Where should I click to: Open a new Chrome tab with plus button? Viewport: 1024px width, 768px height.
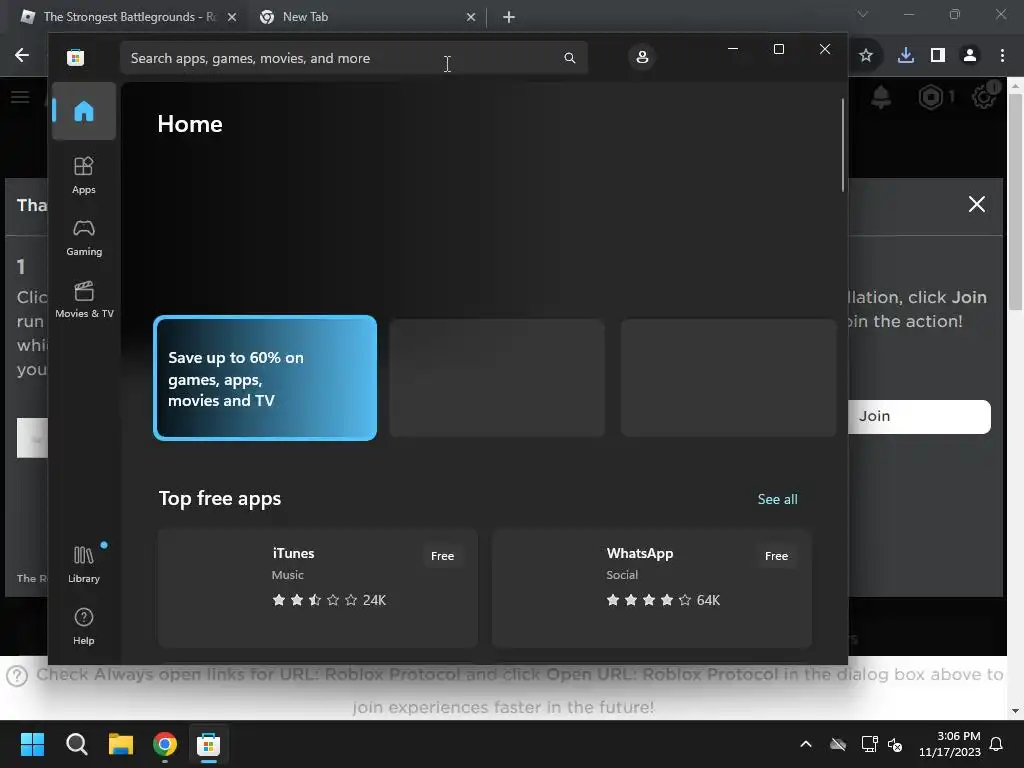pyautogui.click(x=509, y=18)
